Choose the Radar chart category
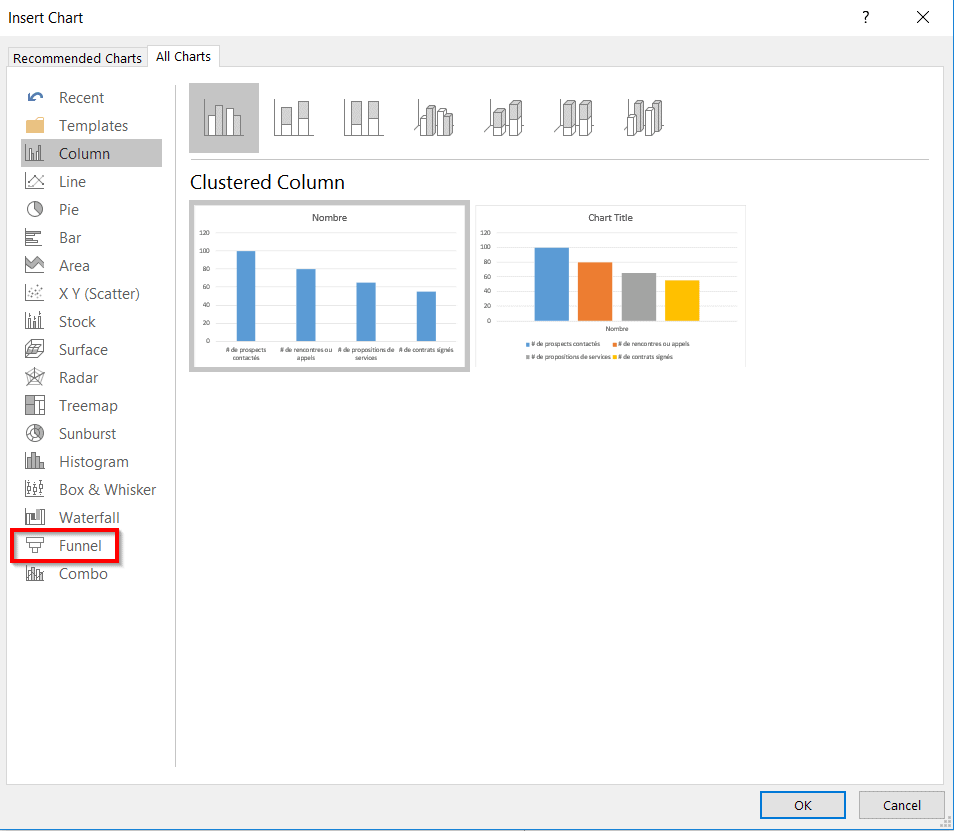This screenshot has width=954, height=831. 78,378
